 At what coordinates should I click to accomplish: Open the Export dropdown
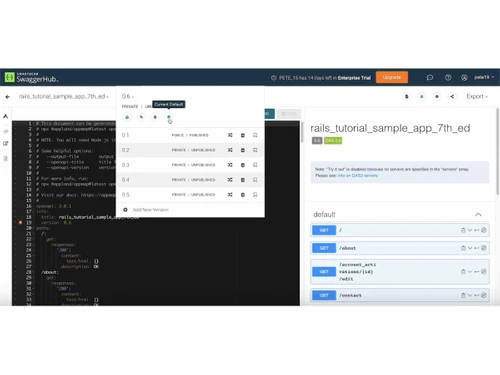(477, 96)
